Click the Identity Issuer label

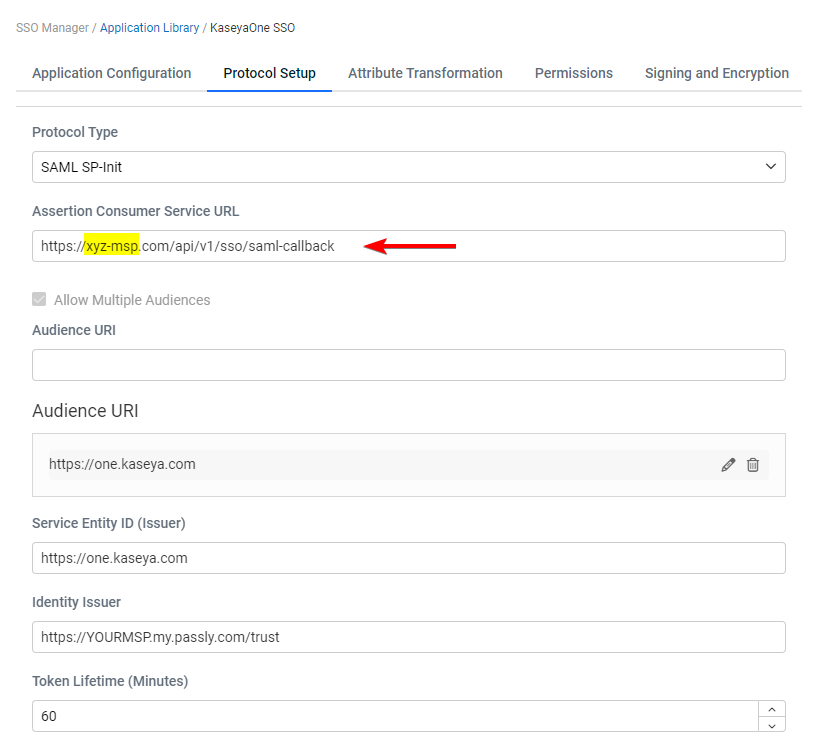click(76, 602)
